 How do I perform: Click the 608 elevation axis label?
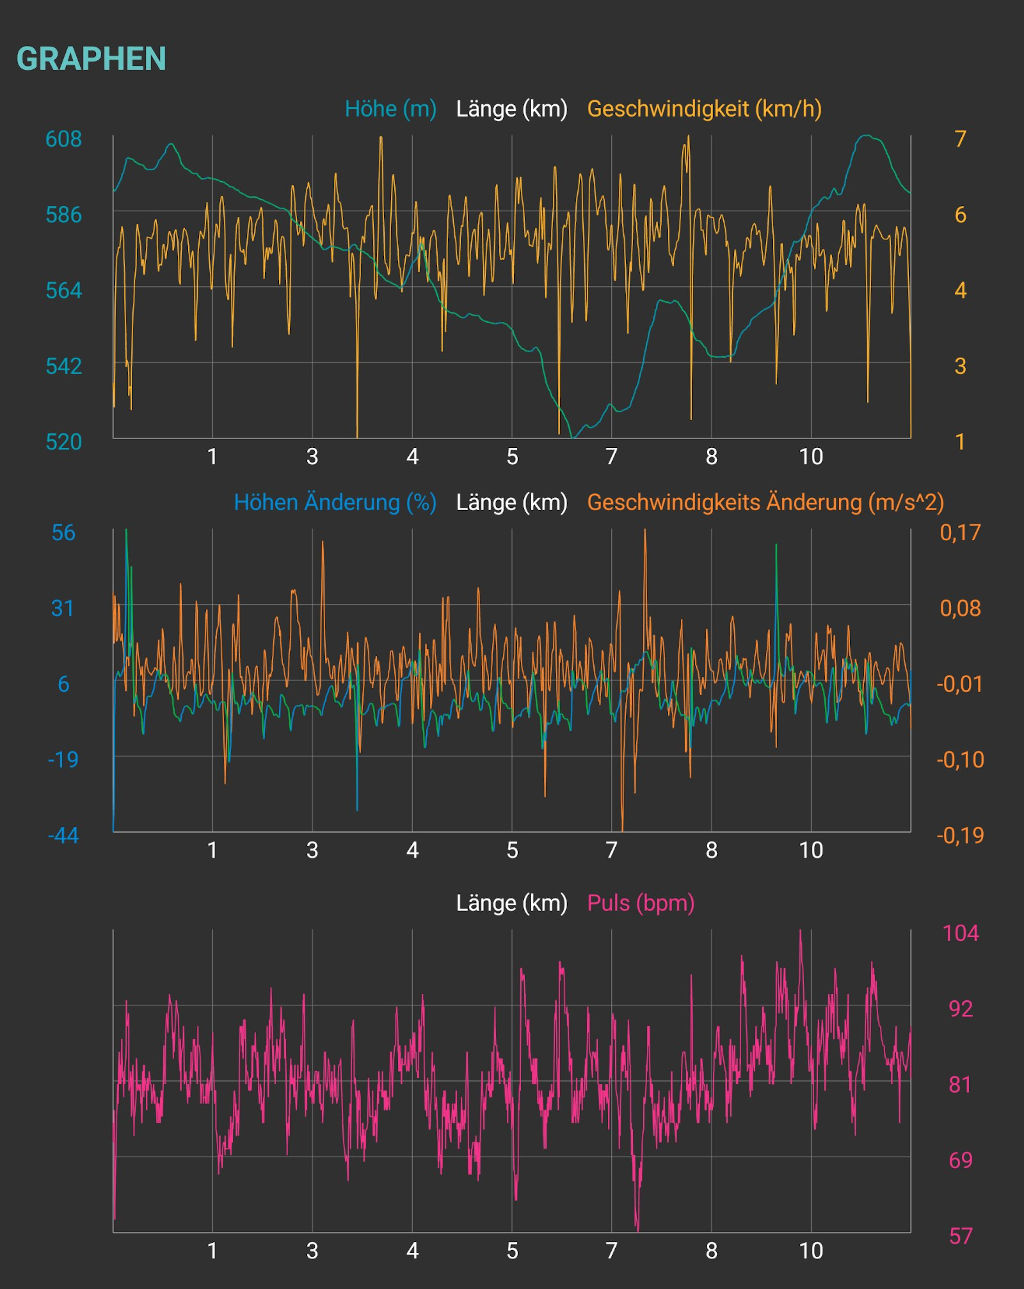click(x=63, y=139)
